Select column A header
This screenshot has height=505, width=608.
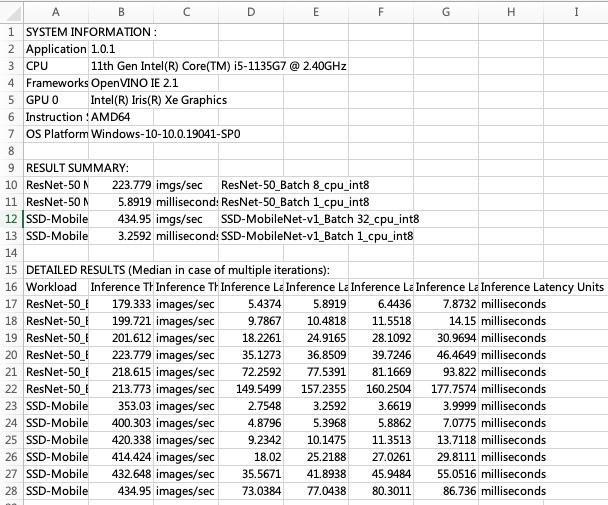56,12
